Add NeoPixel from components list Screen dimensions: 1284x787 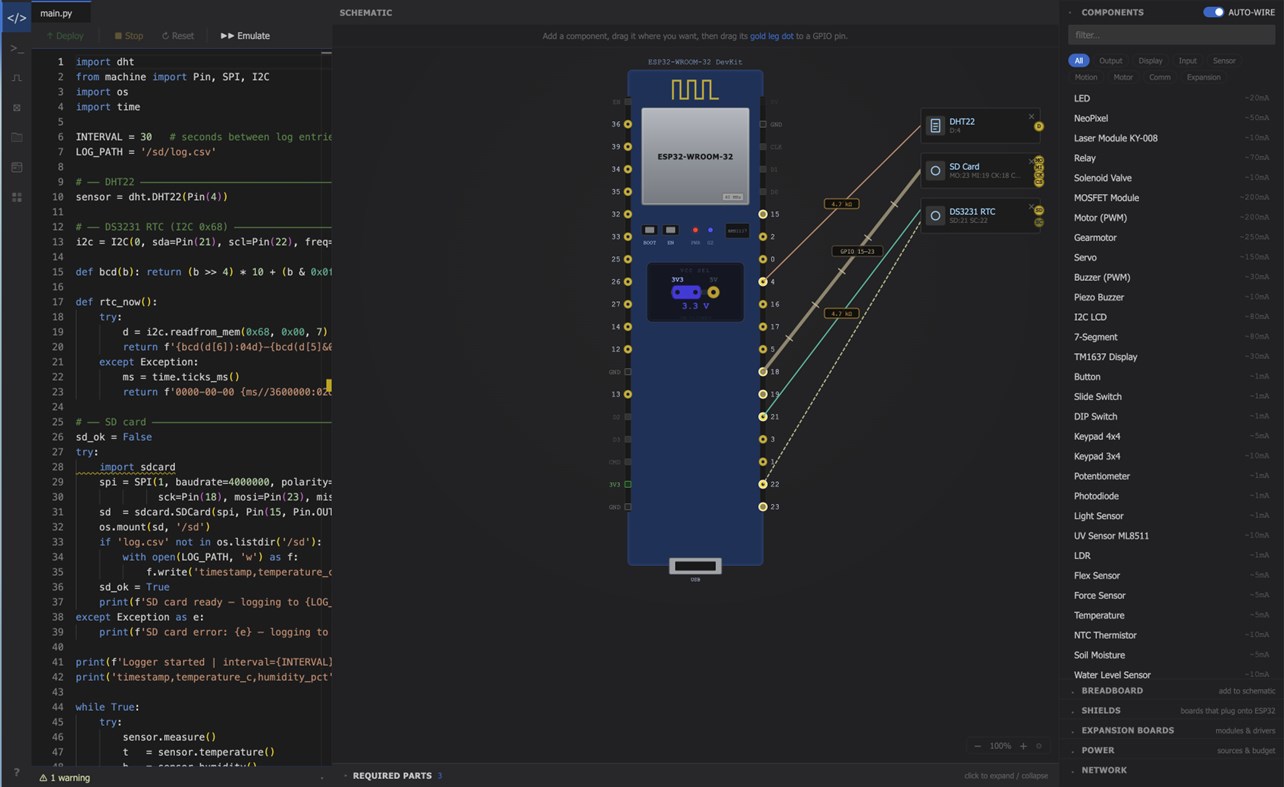point(1172,118)
